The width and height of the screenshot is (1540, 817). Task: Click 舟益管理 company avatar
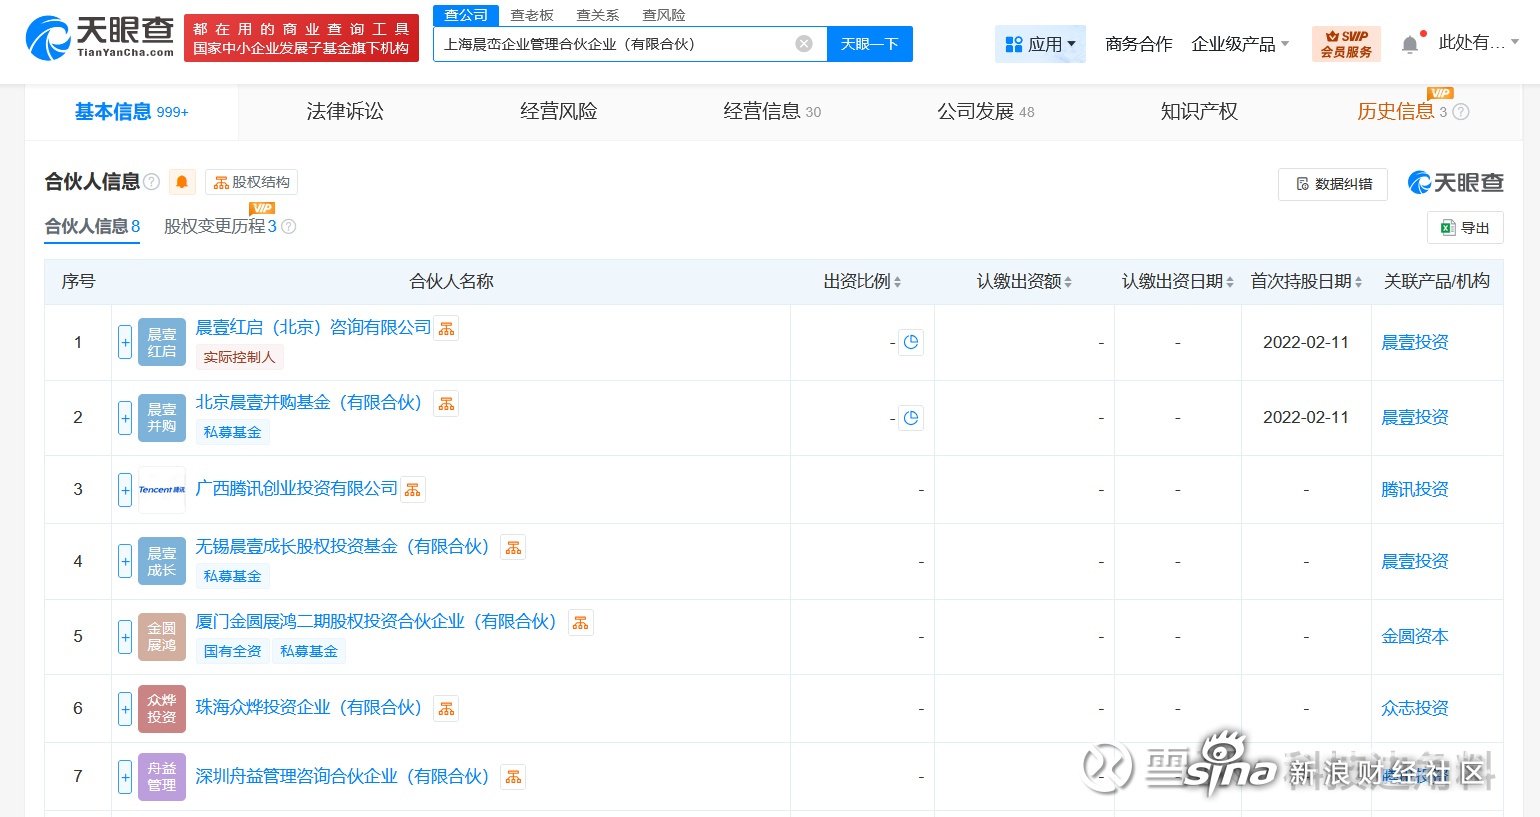click(162, 777)
